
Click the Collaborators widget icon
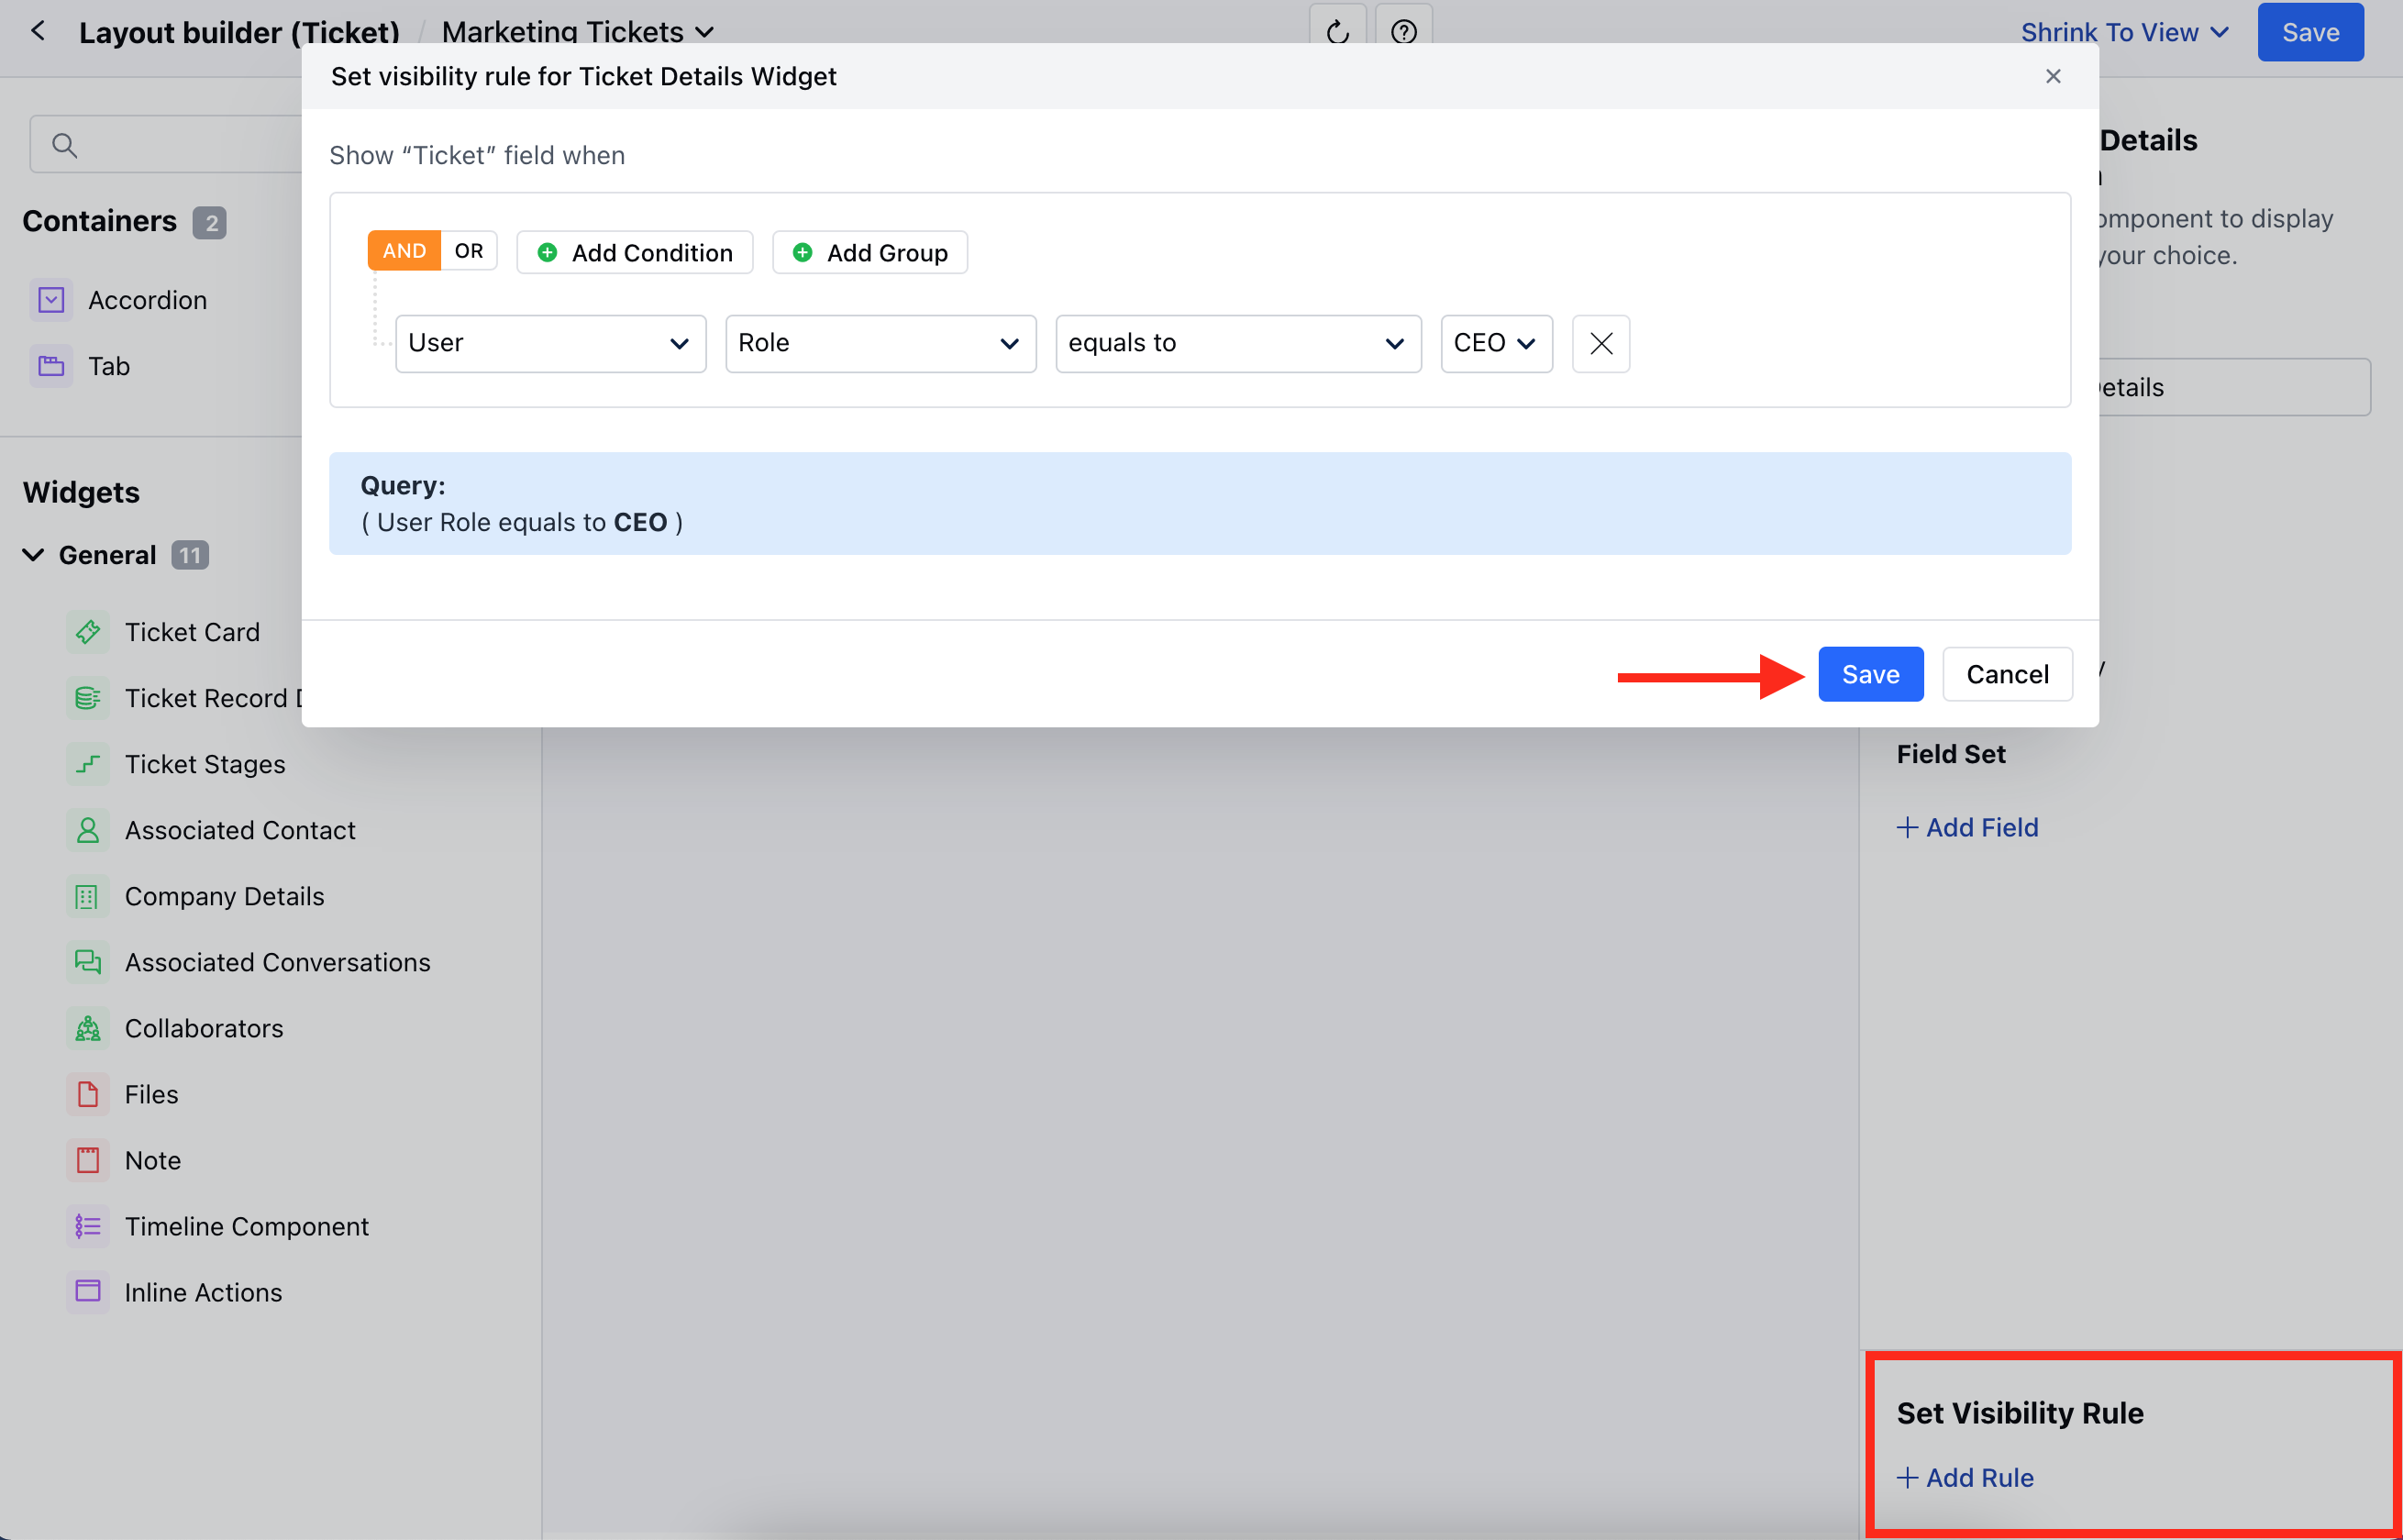tap(87, 1028)
